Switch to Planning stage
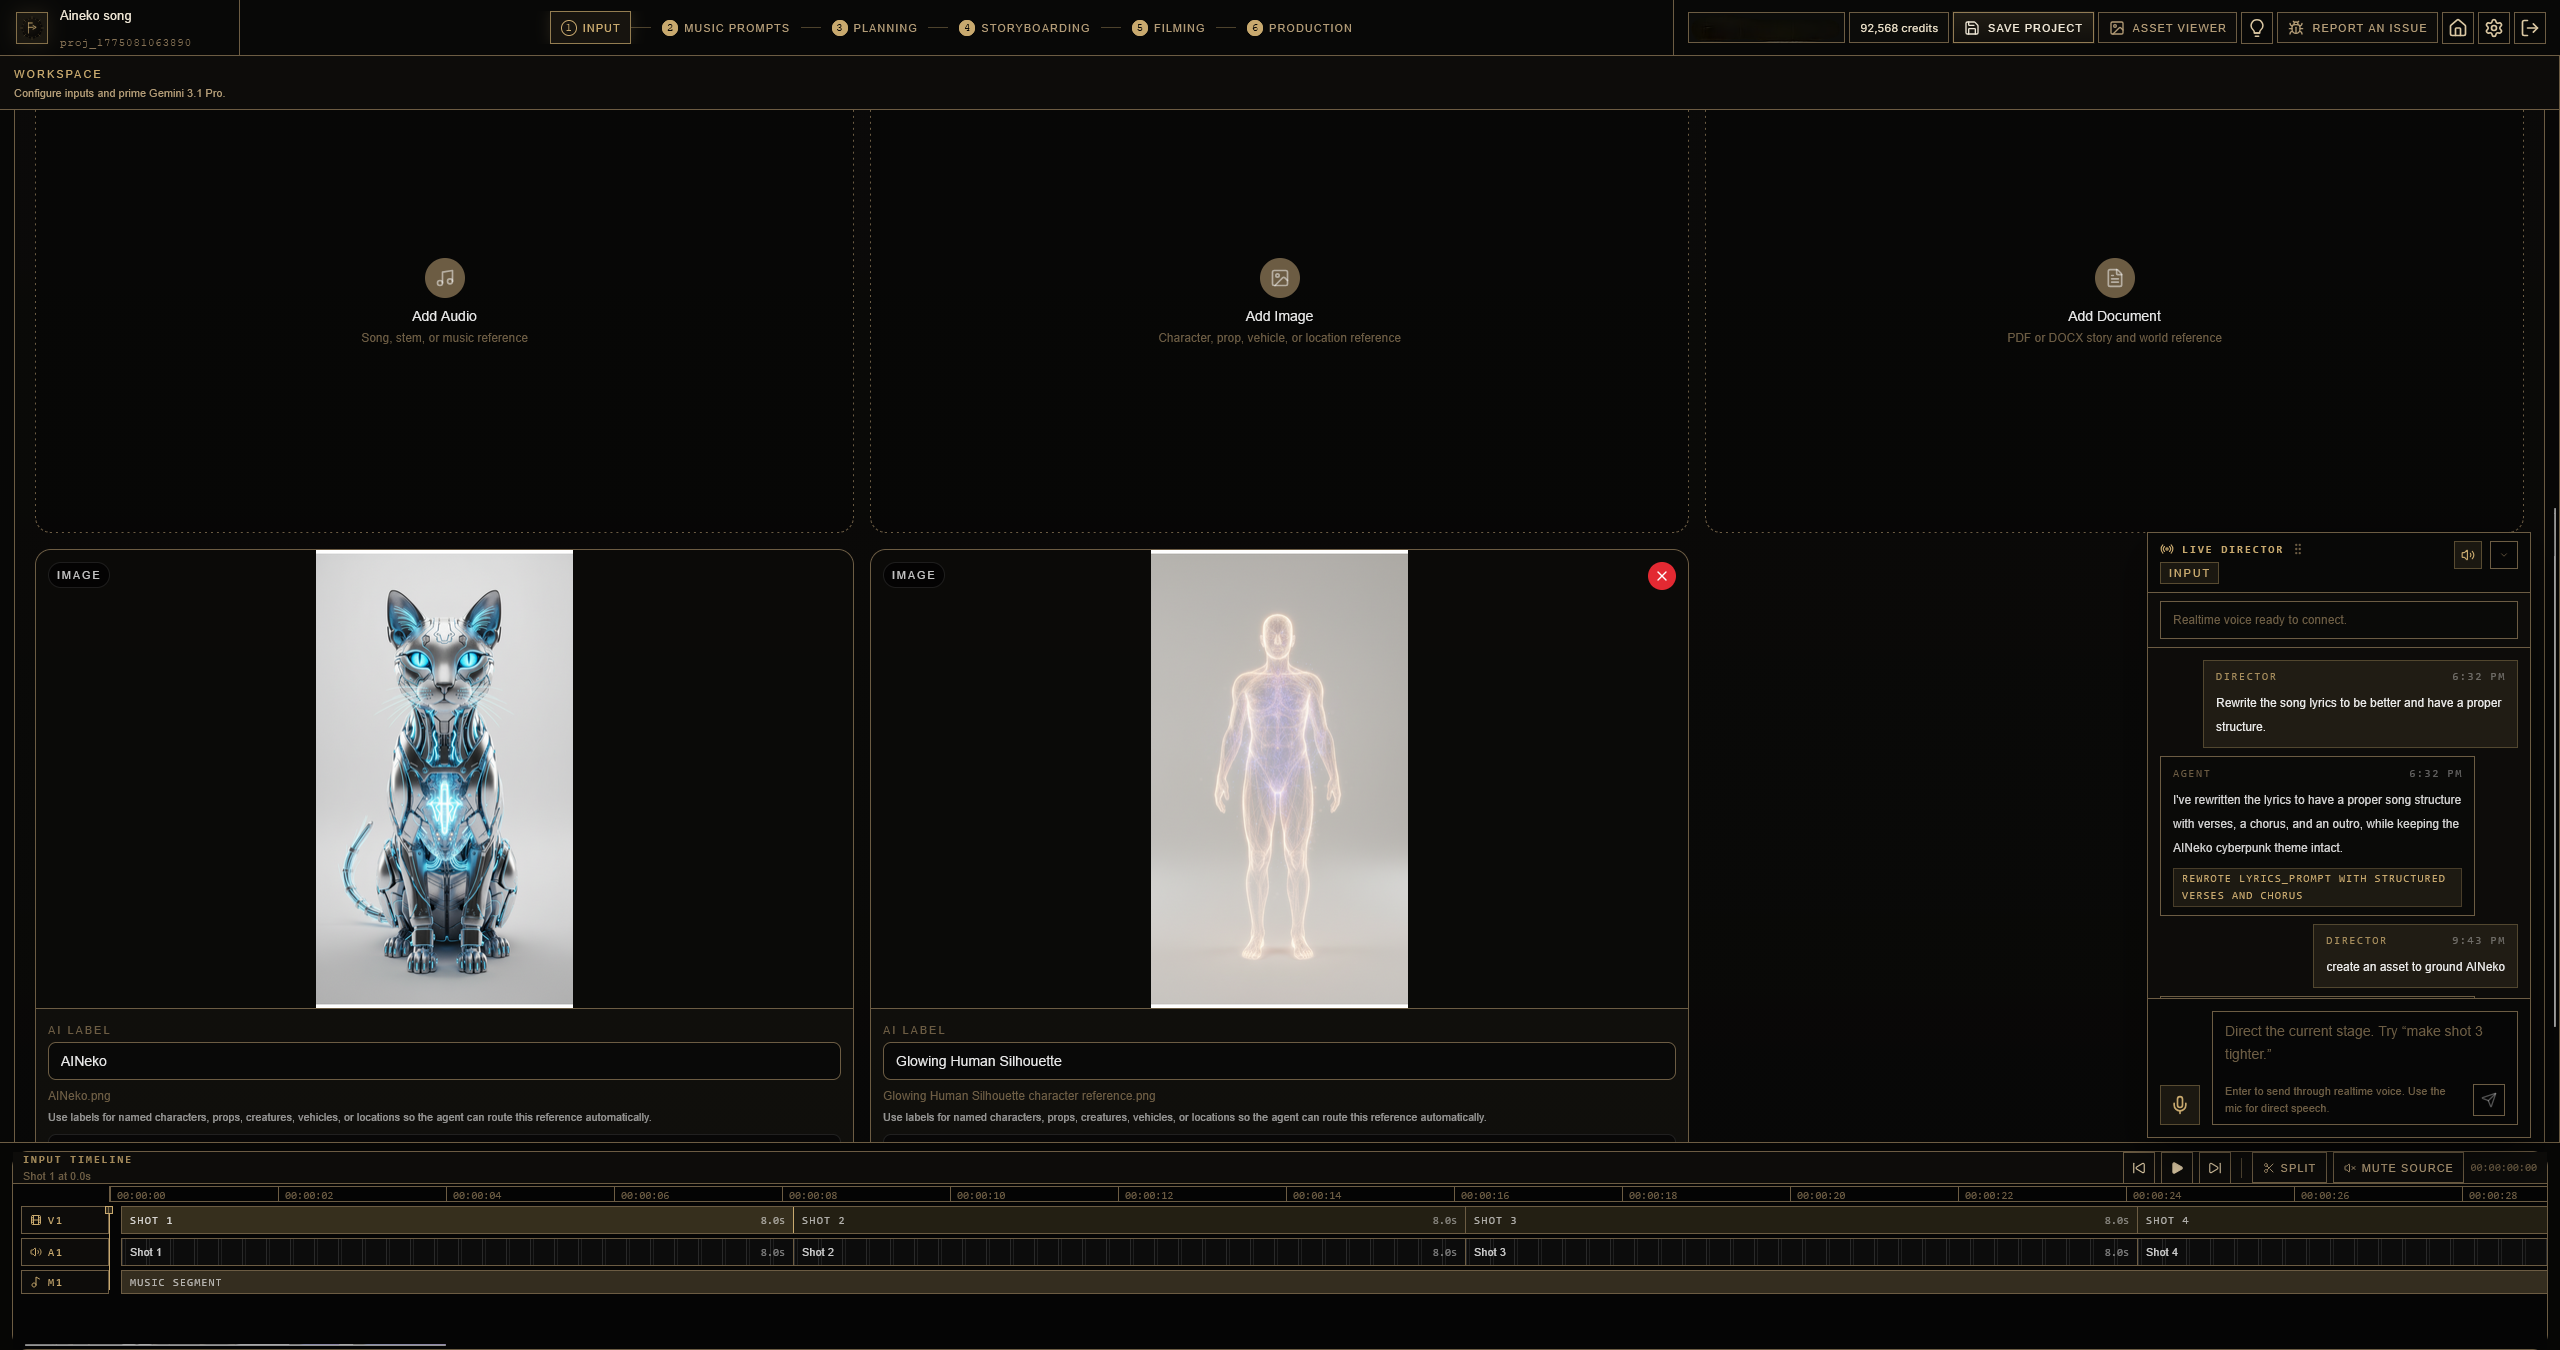The height and width of the screenshot is (1350, 2560). click(x=875, y=28)
